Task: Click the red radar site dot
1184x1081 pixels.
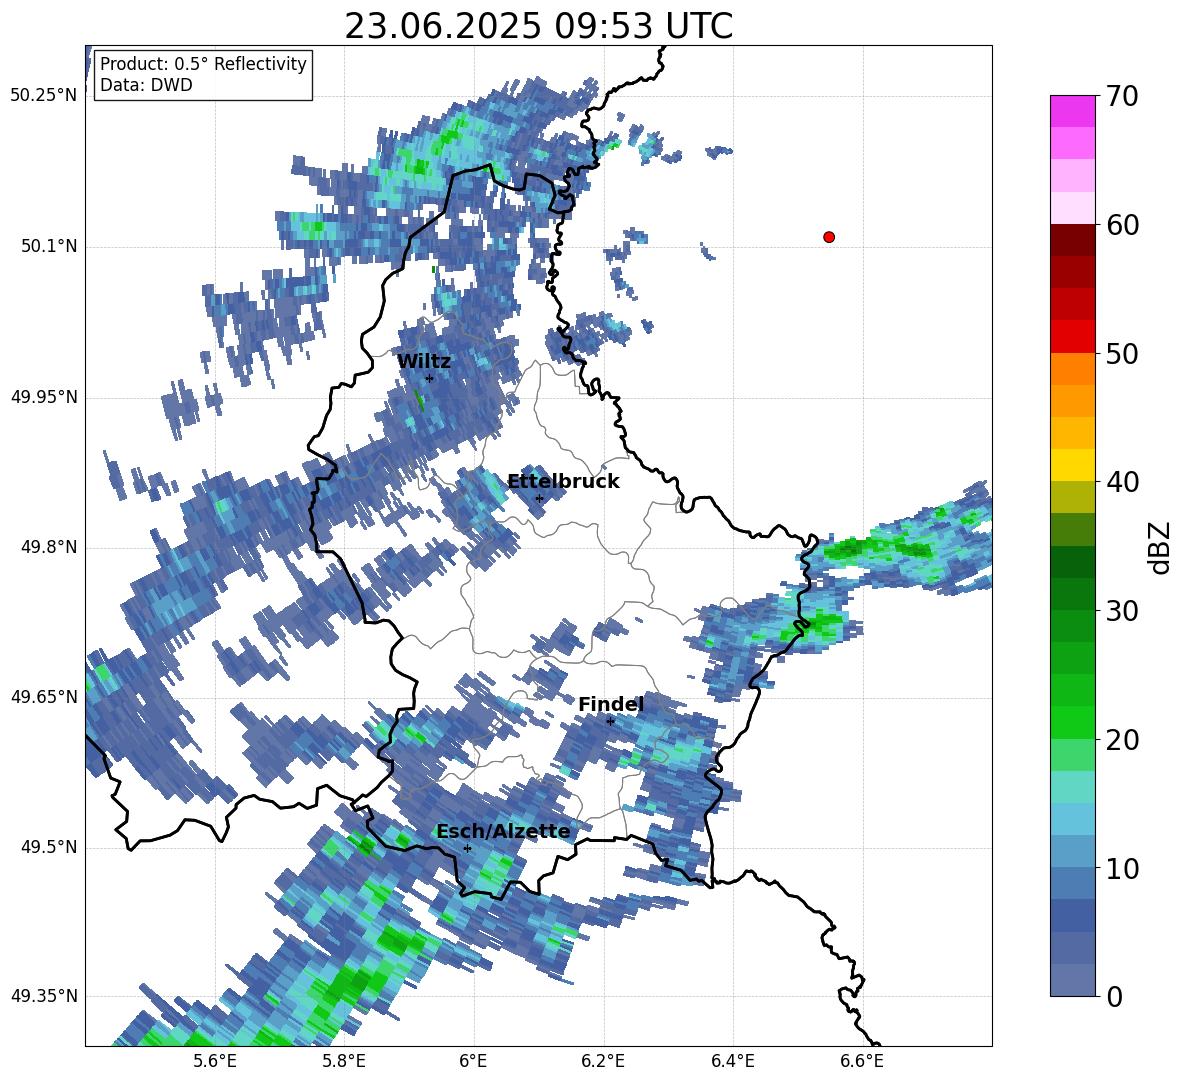Action: (828, 237)
